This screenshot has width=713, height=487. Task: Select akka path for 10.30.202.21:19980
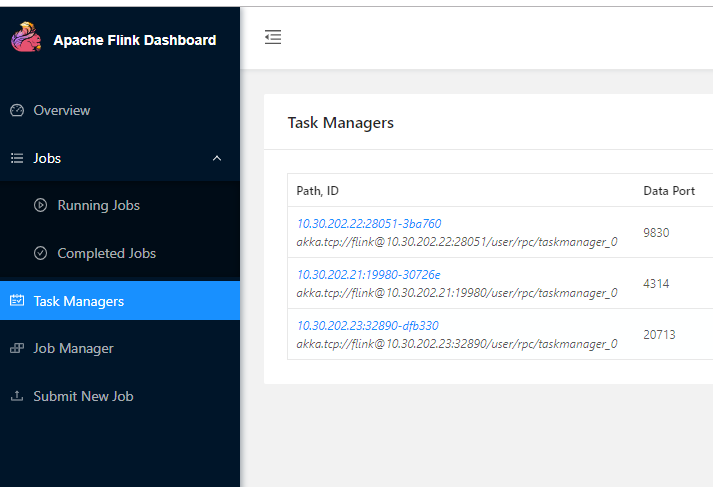(457, 293)
